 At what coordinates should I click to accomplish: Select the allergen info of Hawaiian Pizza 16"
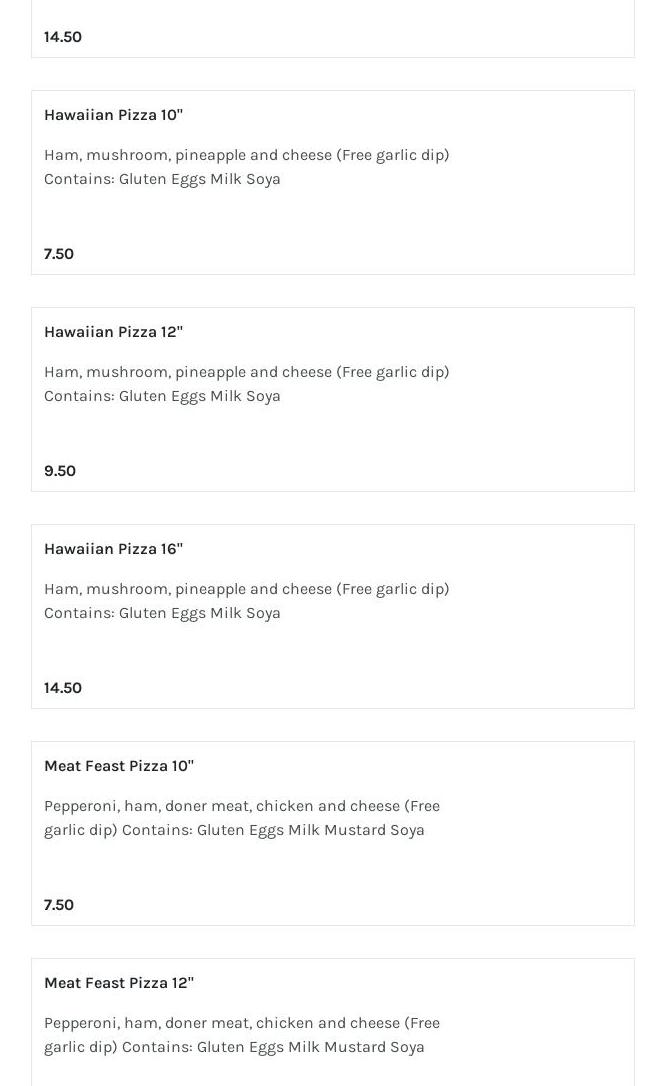pyautogui.click(x=162, y=613)
